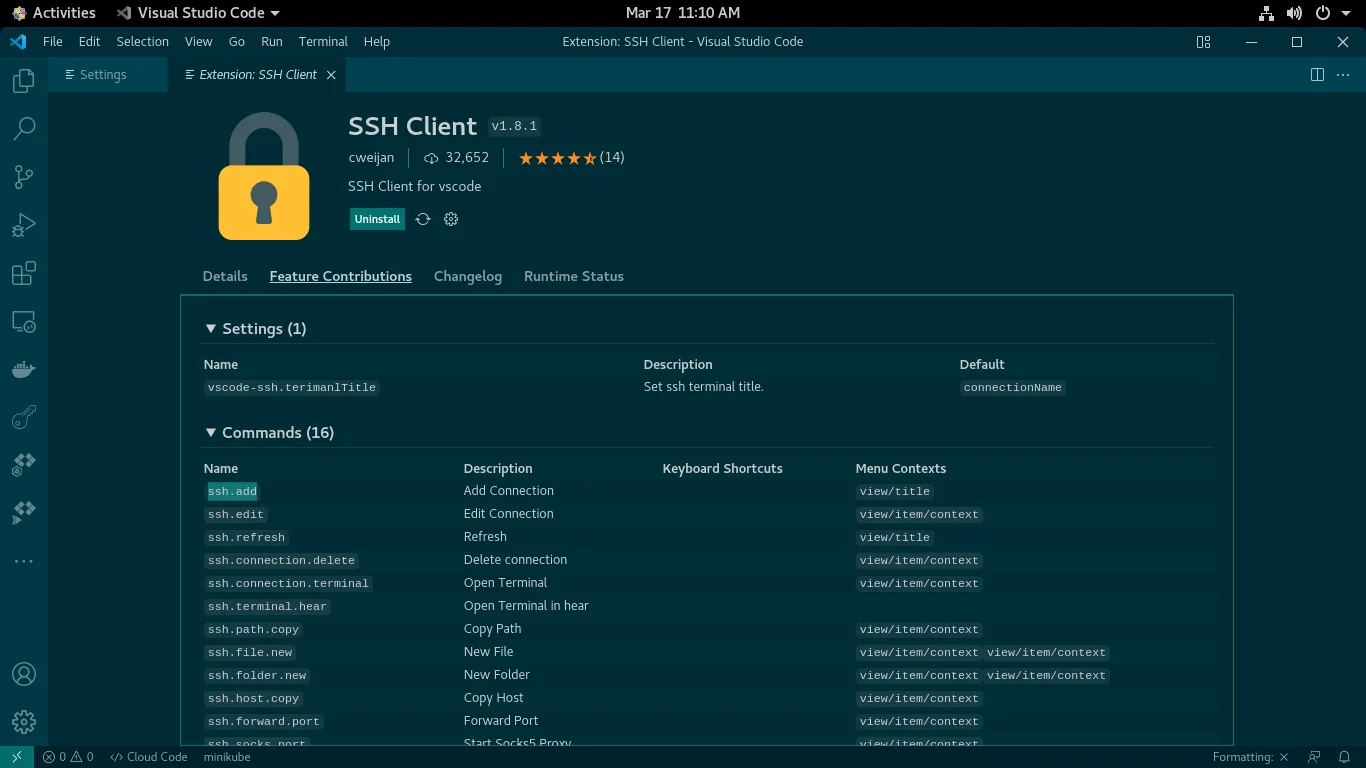Show additional views via the ellipsis icon

click(24, 561)
